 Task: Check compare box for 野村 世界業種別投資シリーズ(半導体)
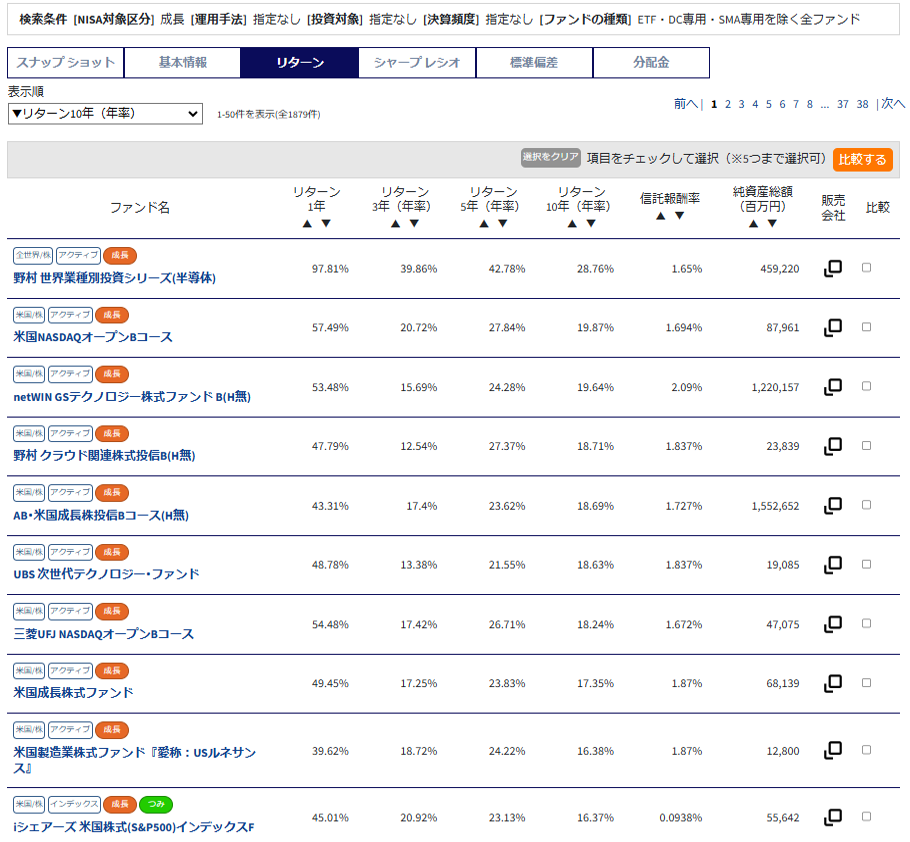pos(866,268)
